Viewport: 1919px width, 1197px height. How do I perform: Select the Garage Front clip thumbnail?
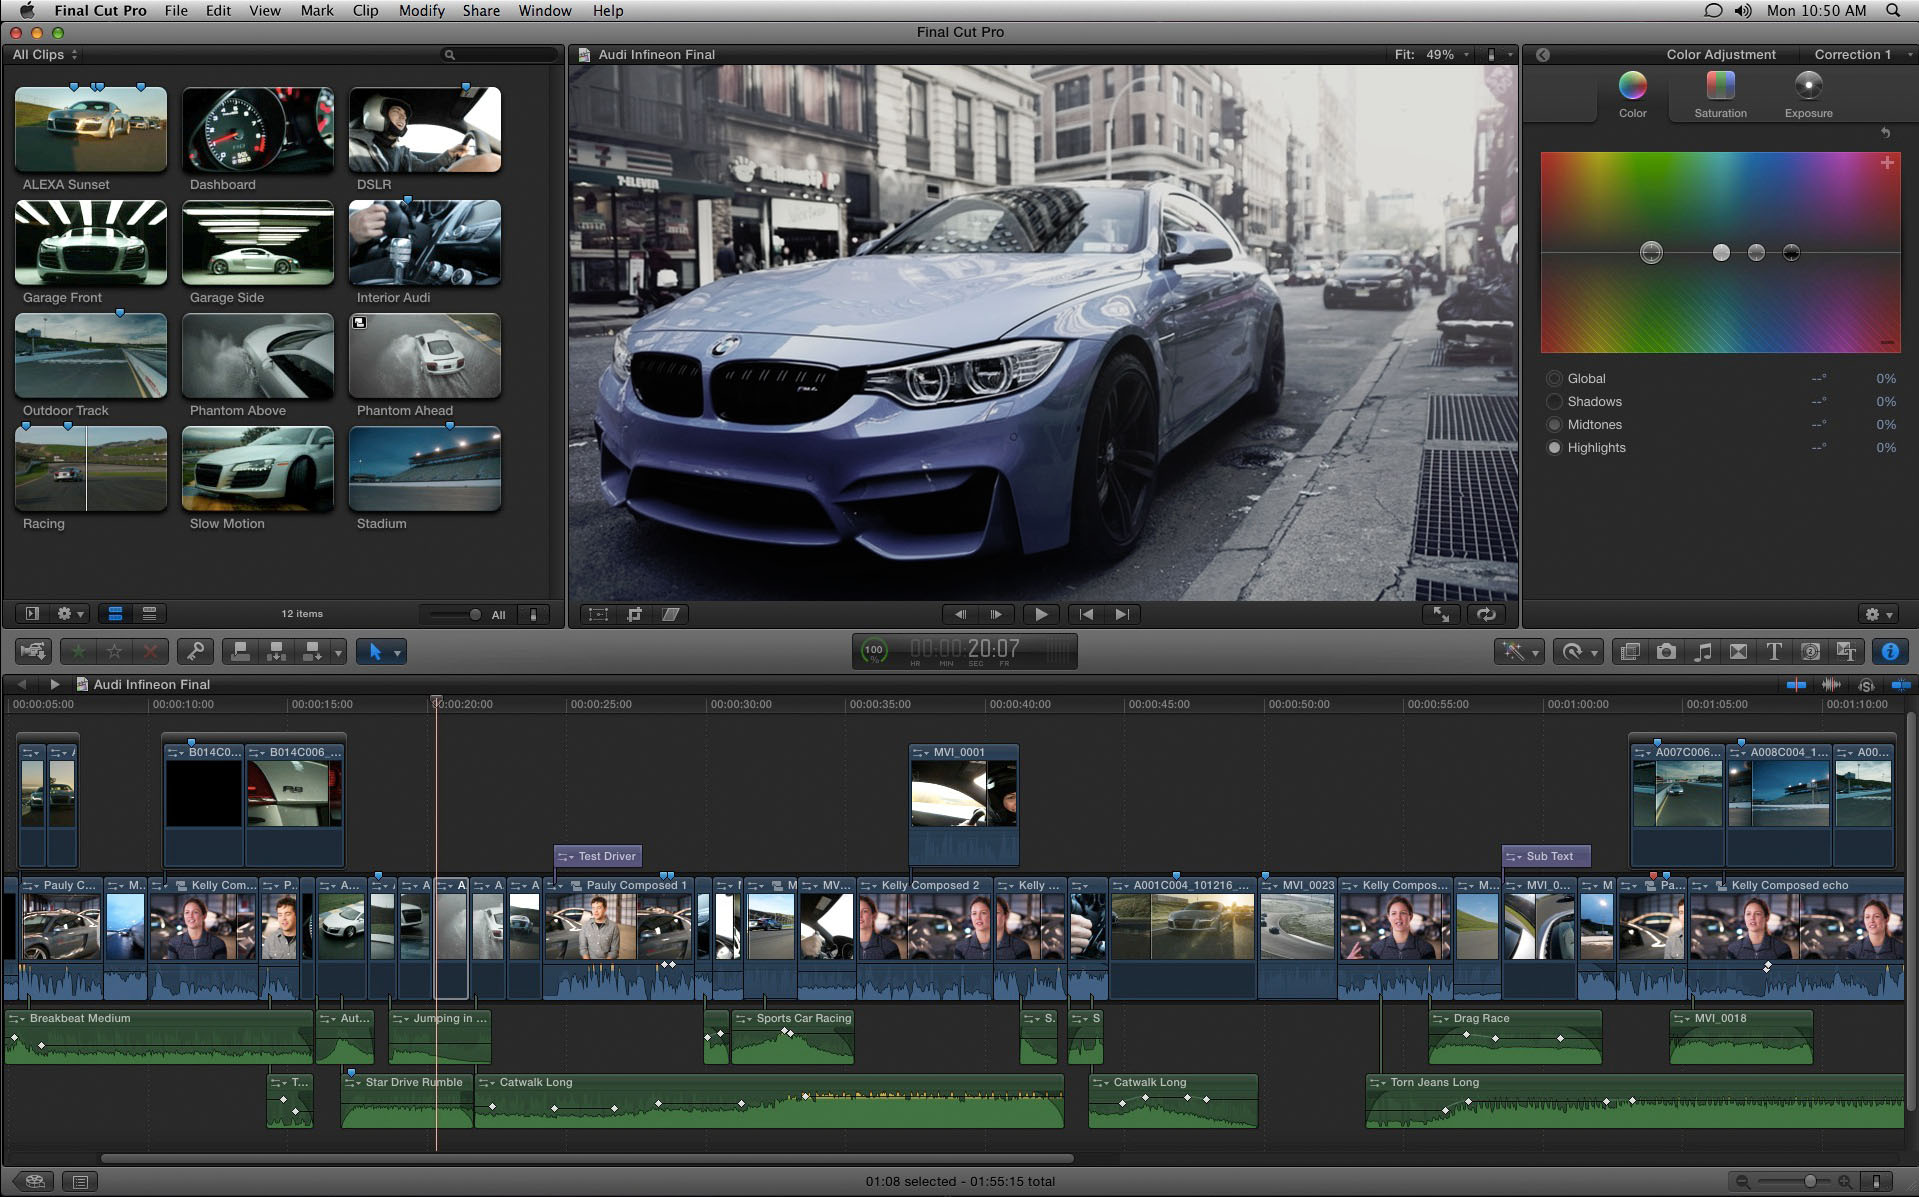pyautogui.click(x=91, y=243)
